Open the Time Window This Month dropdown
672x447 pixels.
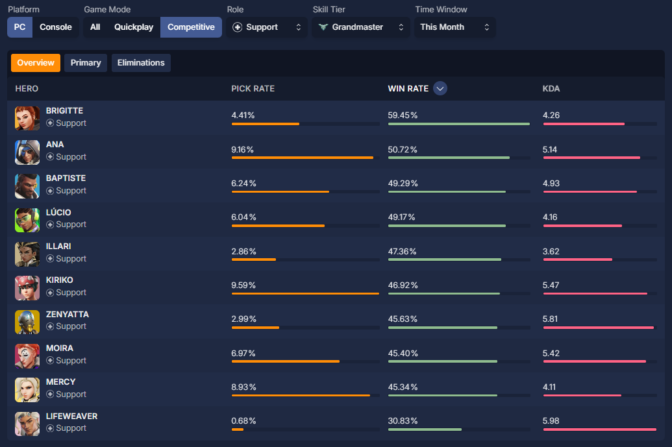click(454, 27)
